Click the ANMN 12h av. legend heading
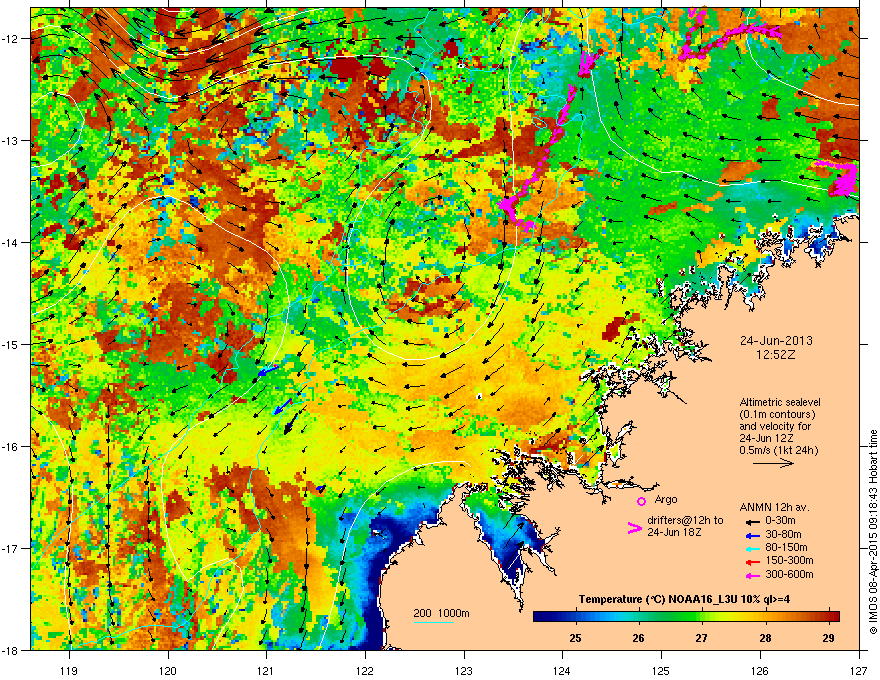 coord(772,506)
